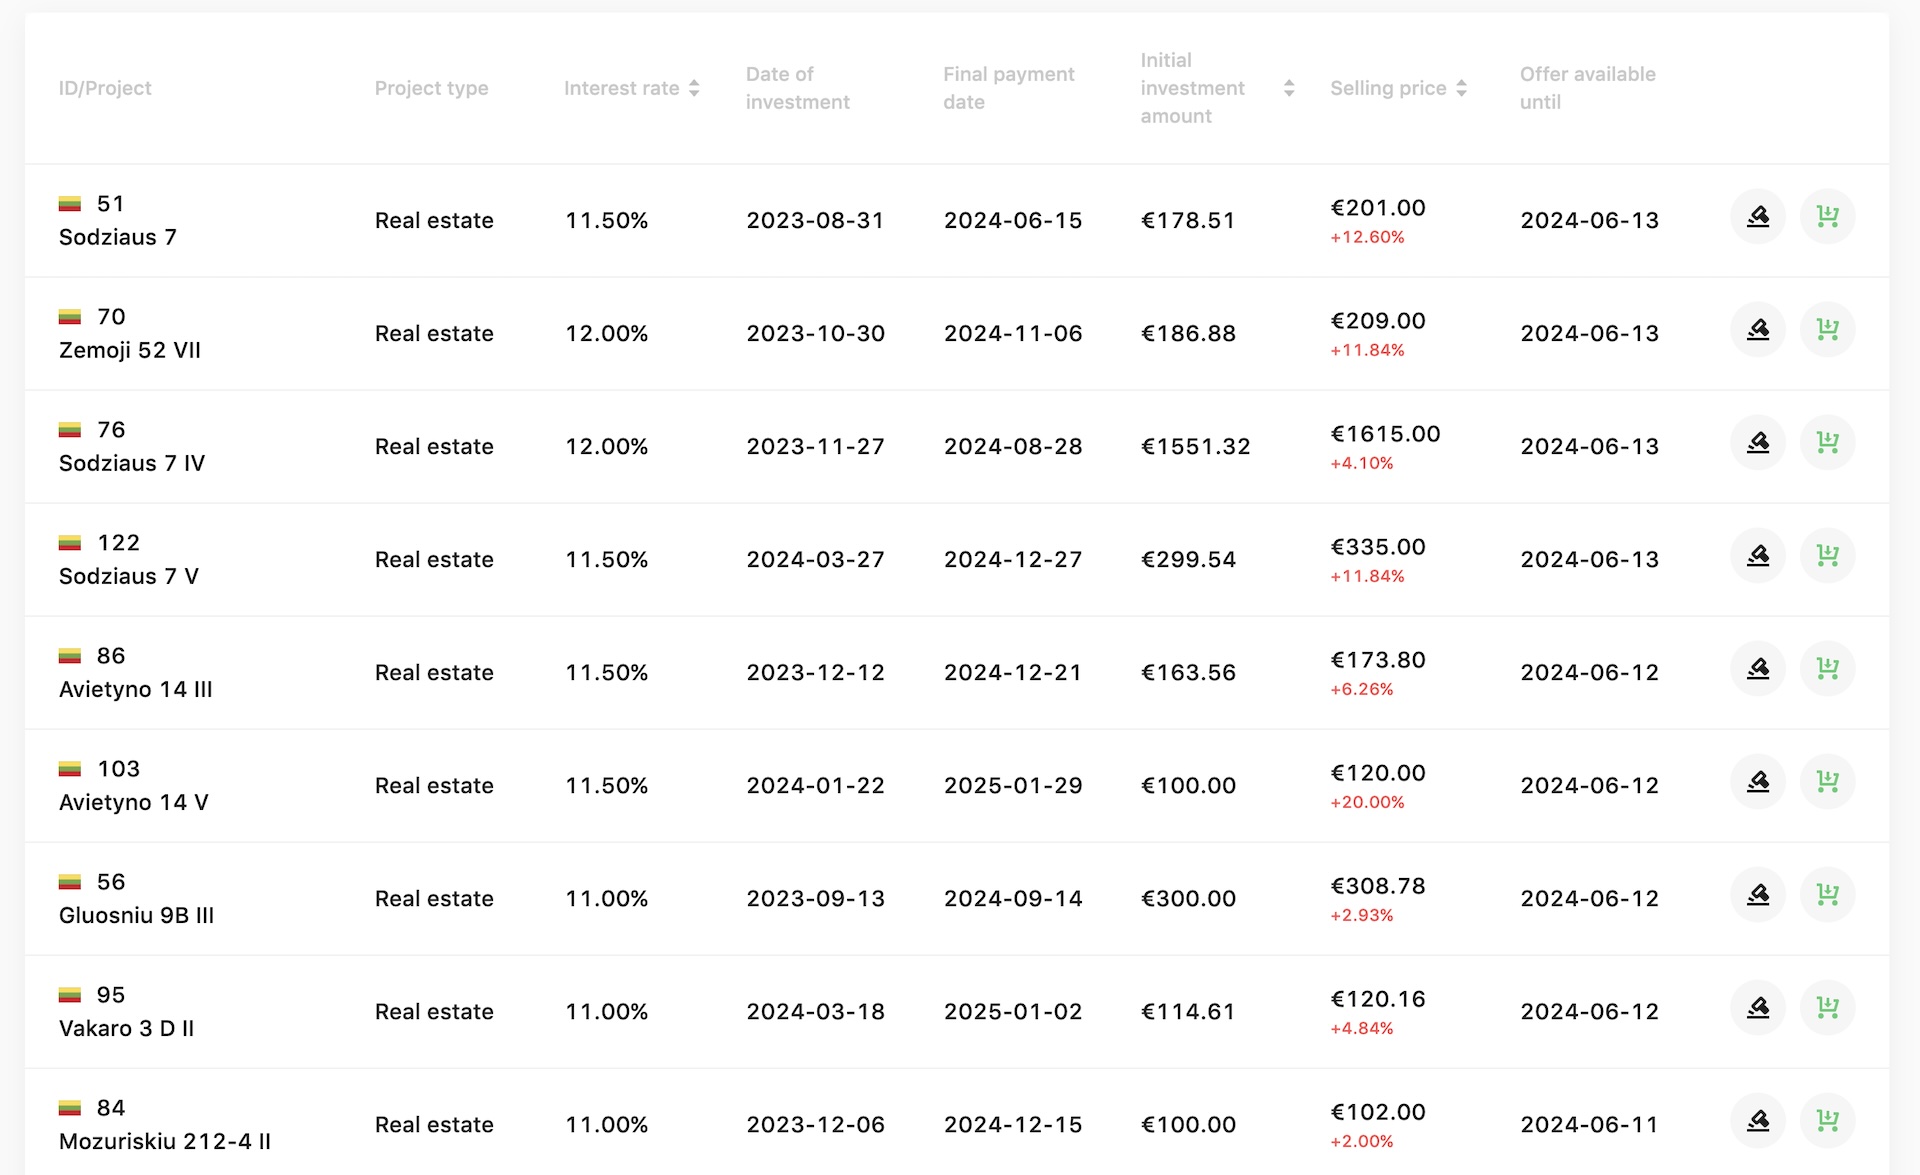Screen dimensions: 1920x1175
Task: Open Sodziaus 7 project link
Action: point(117,238)
